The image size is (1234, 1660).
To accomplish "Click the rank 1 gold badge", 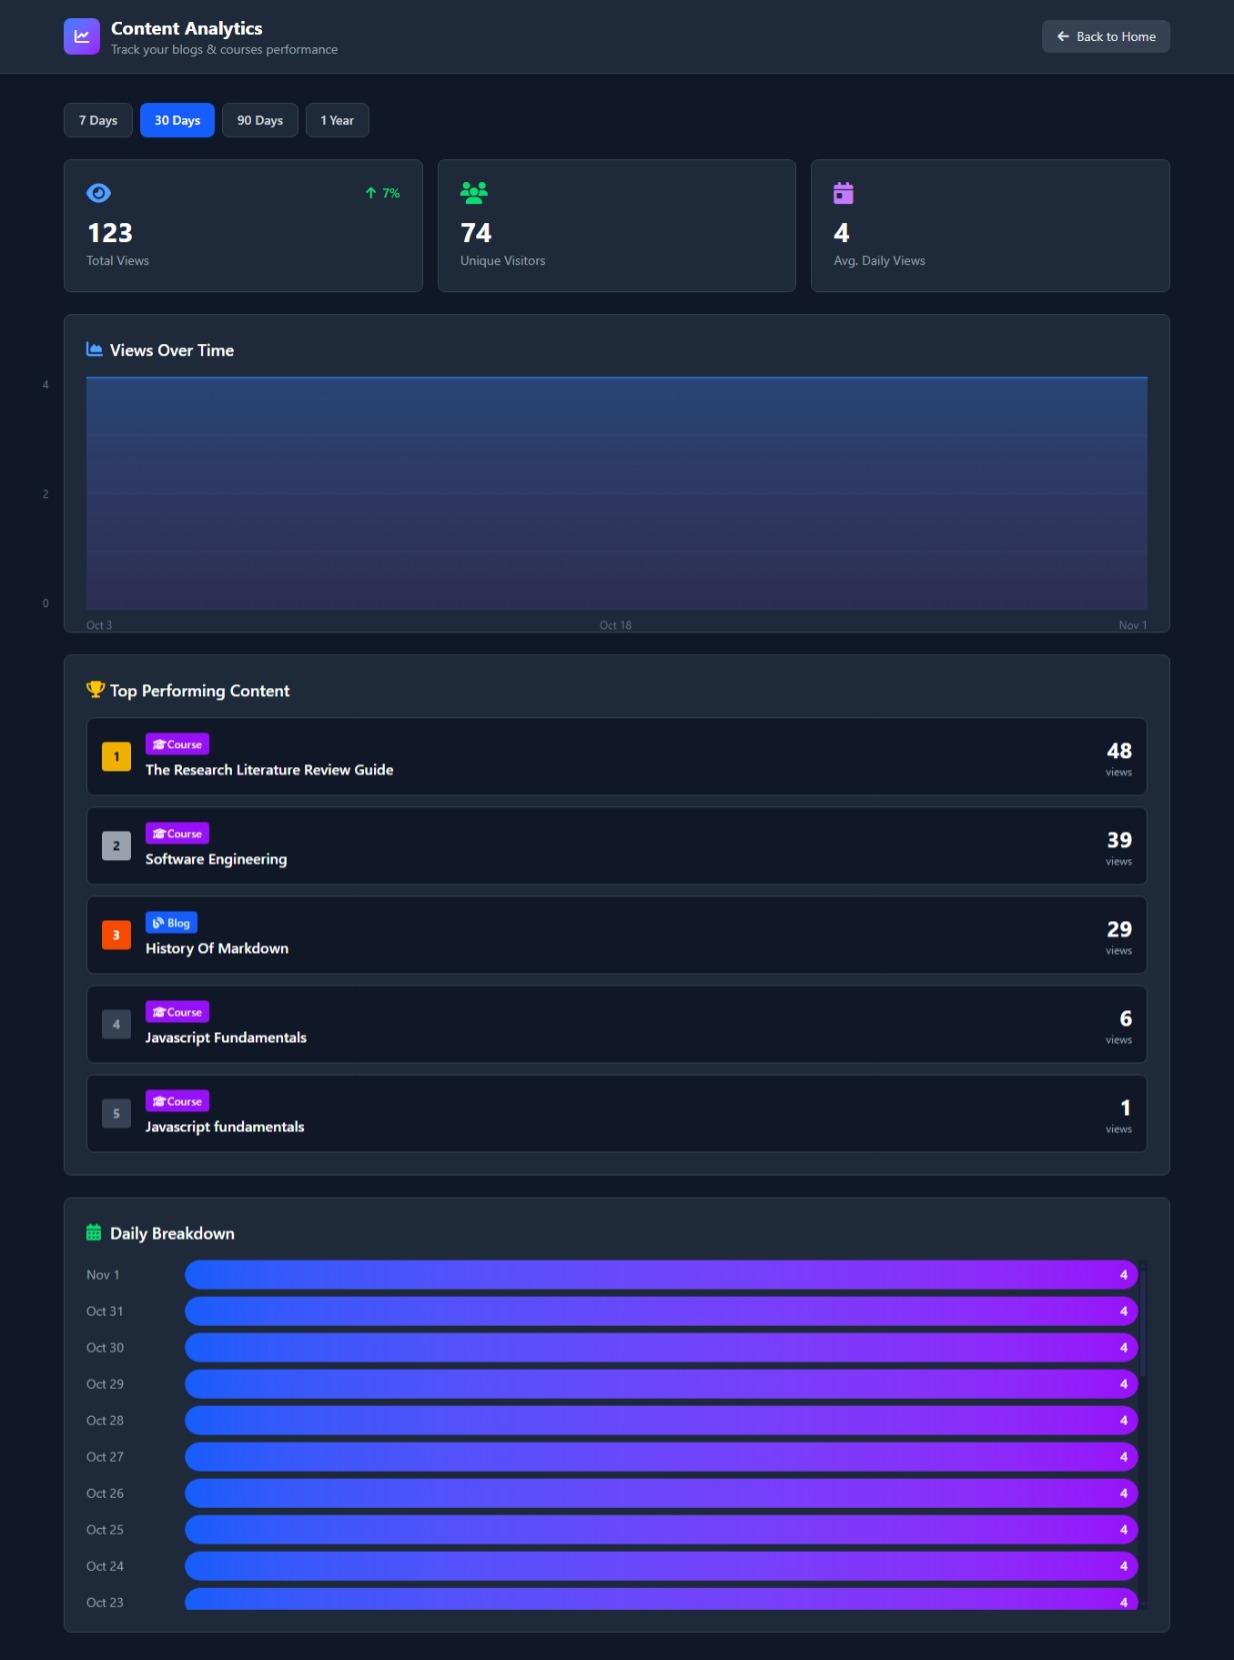I will coord(116,757).
